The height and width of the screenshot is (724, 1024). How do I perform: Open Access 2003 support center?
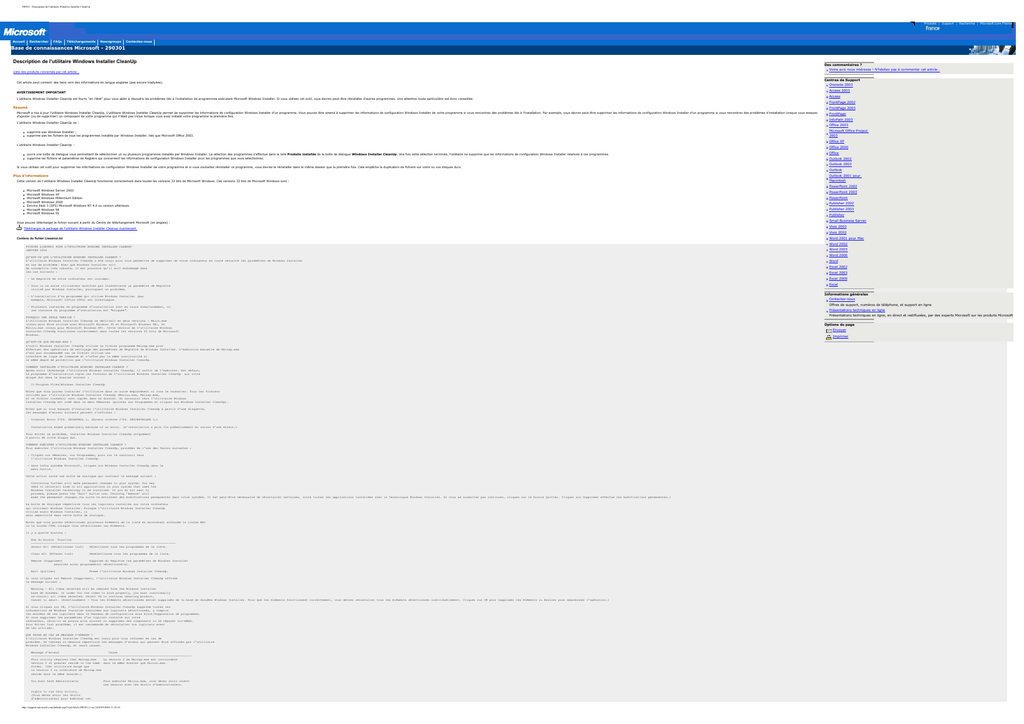click(839, 91)
